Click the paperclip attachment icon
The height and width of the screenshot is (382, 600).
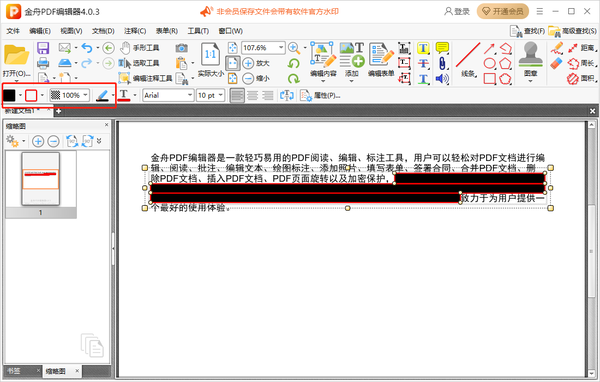click(x=442, y=64)
